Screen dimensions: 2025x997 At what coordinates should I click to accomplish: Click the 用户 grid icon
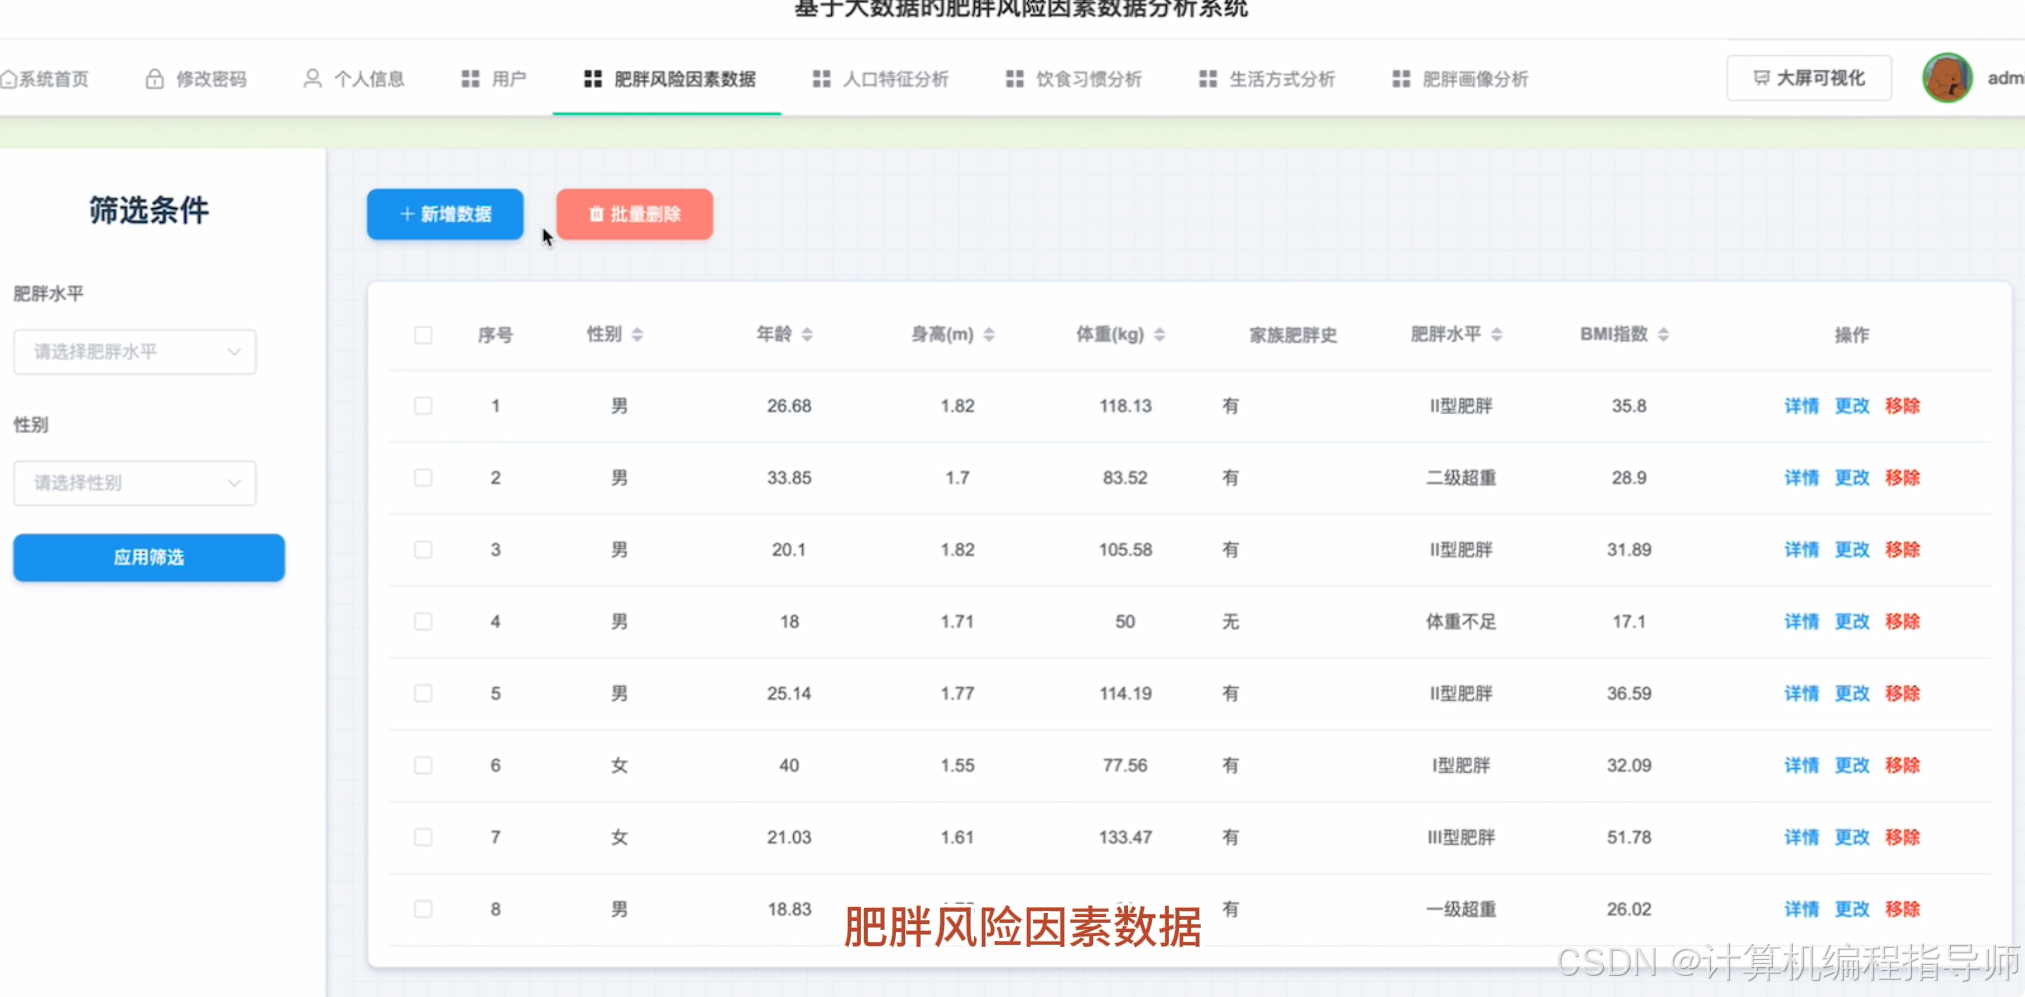point(470,78)
